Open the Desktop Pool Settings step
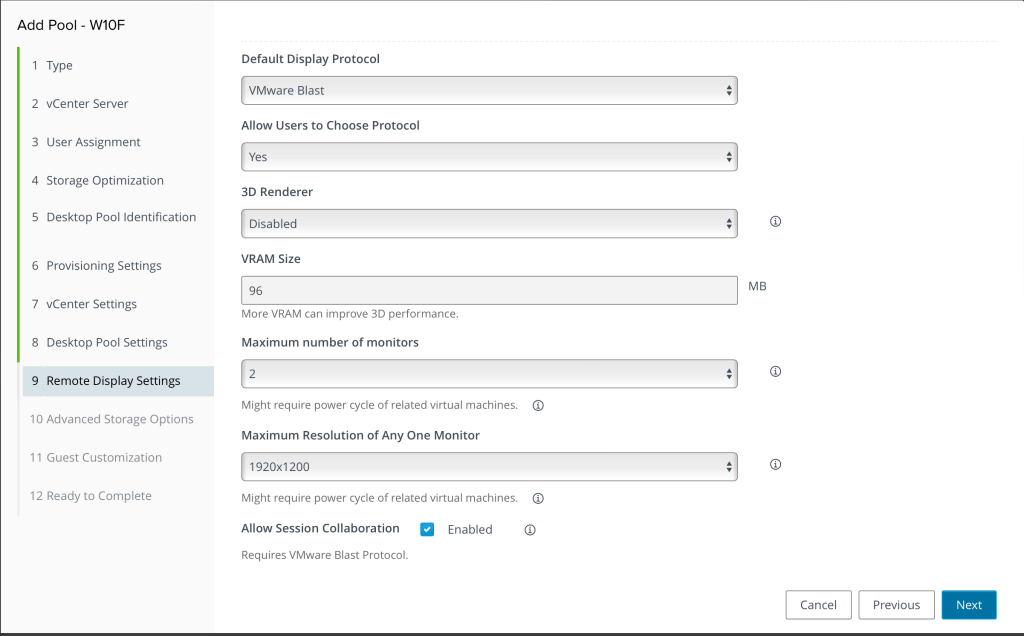 (x=106, y=342)
